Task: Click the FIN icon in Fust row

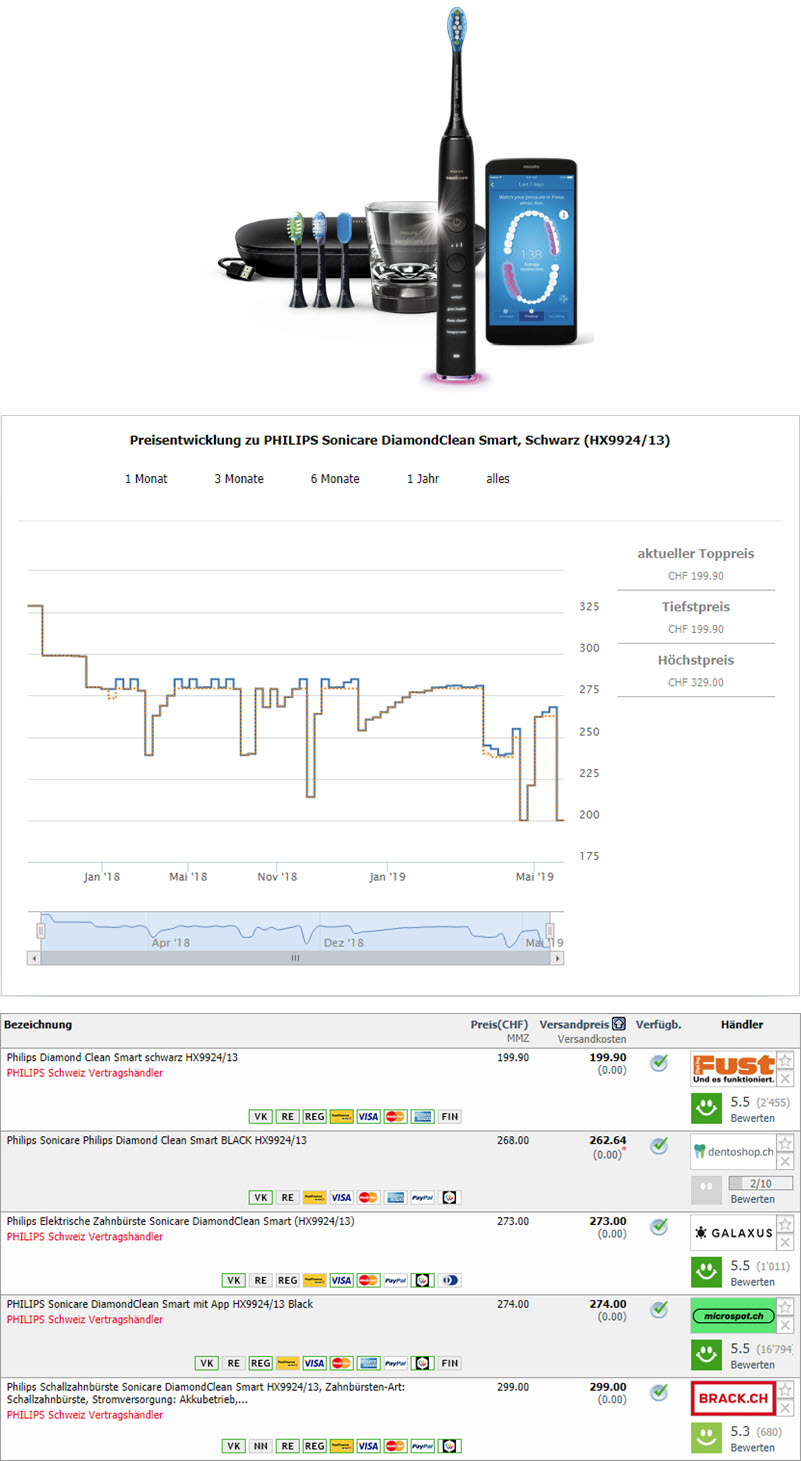Action: 449,1116
